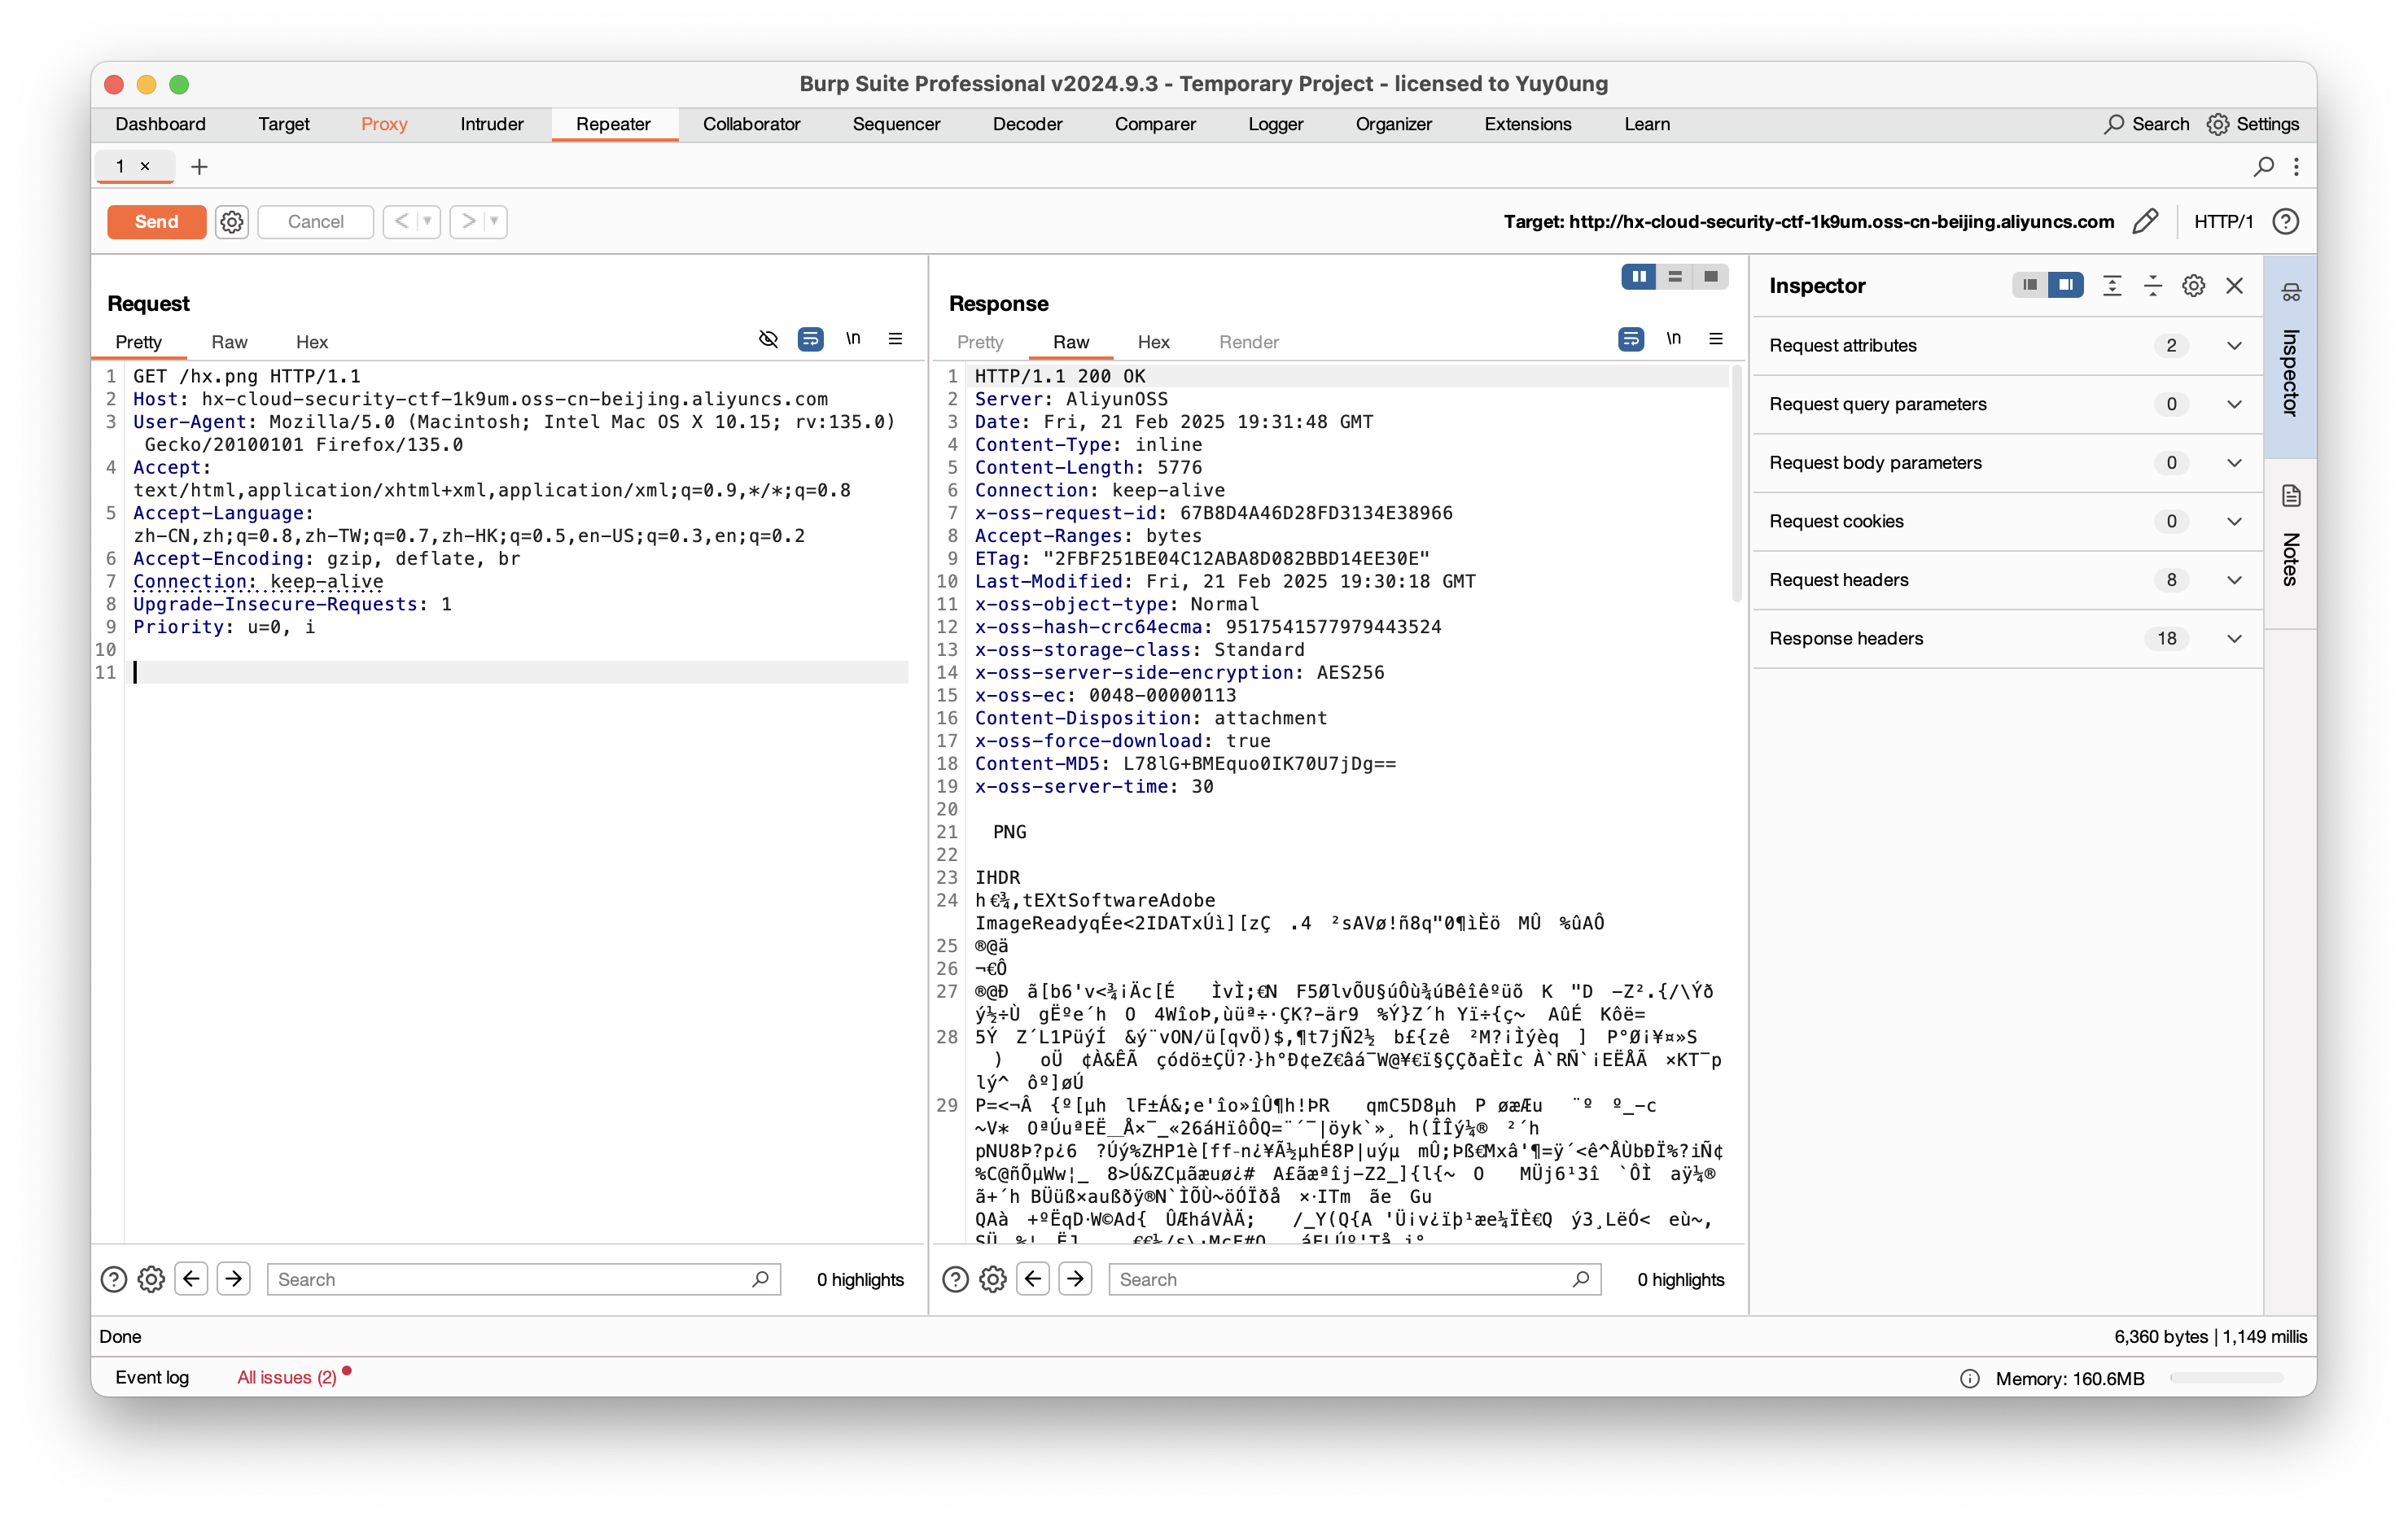Open Response hamburger menu icon
This screenshot has width=2408, height=1517.
click(x=1716, y=339)
